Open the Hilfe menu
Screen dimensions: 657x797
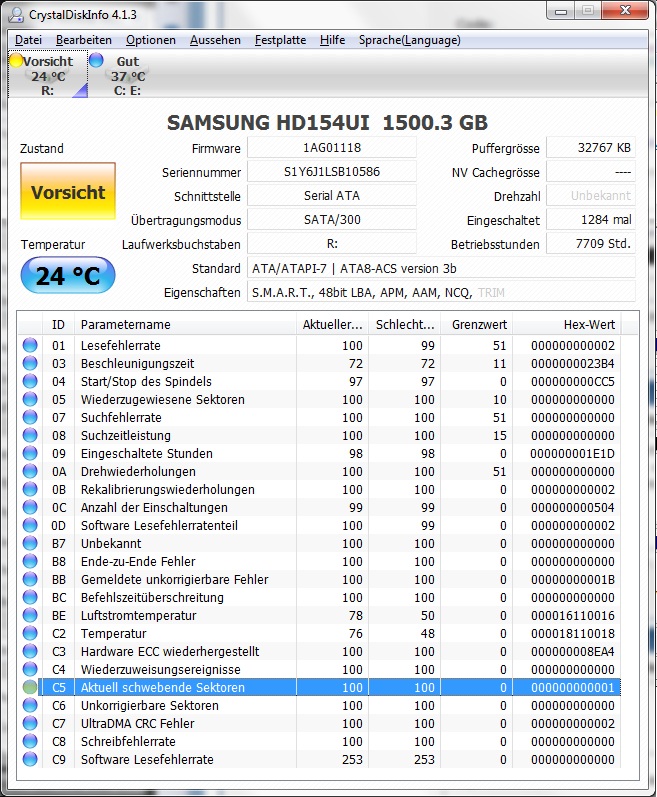[332, 40]
